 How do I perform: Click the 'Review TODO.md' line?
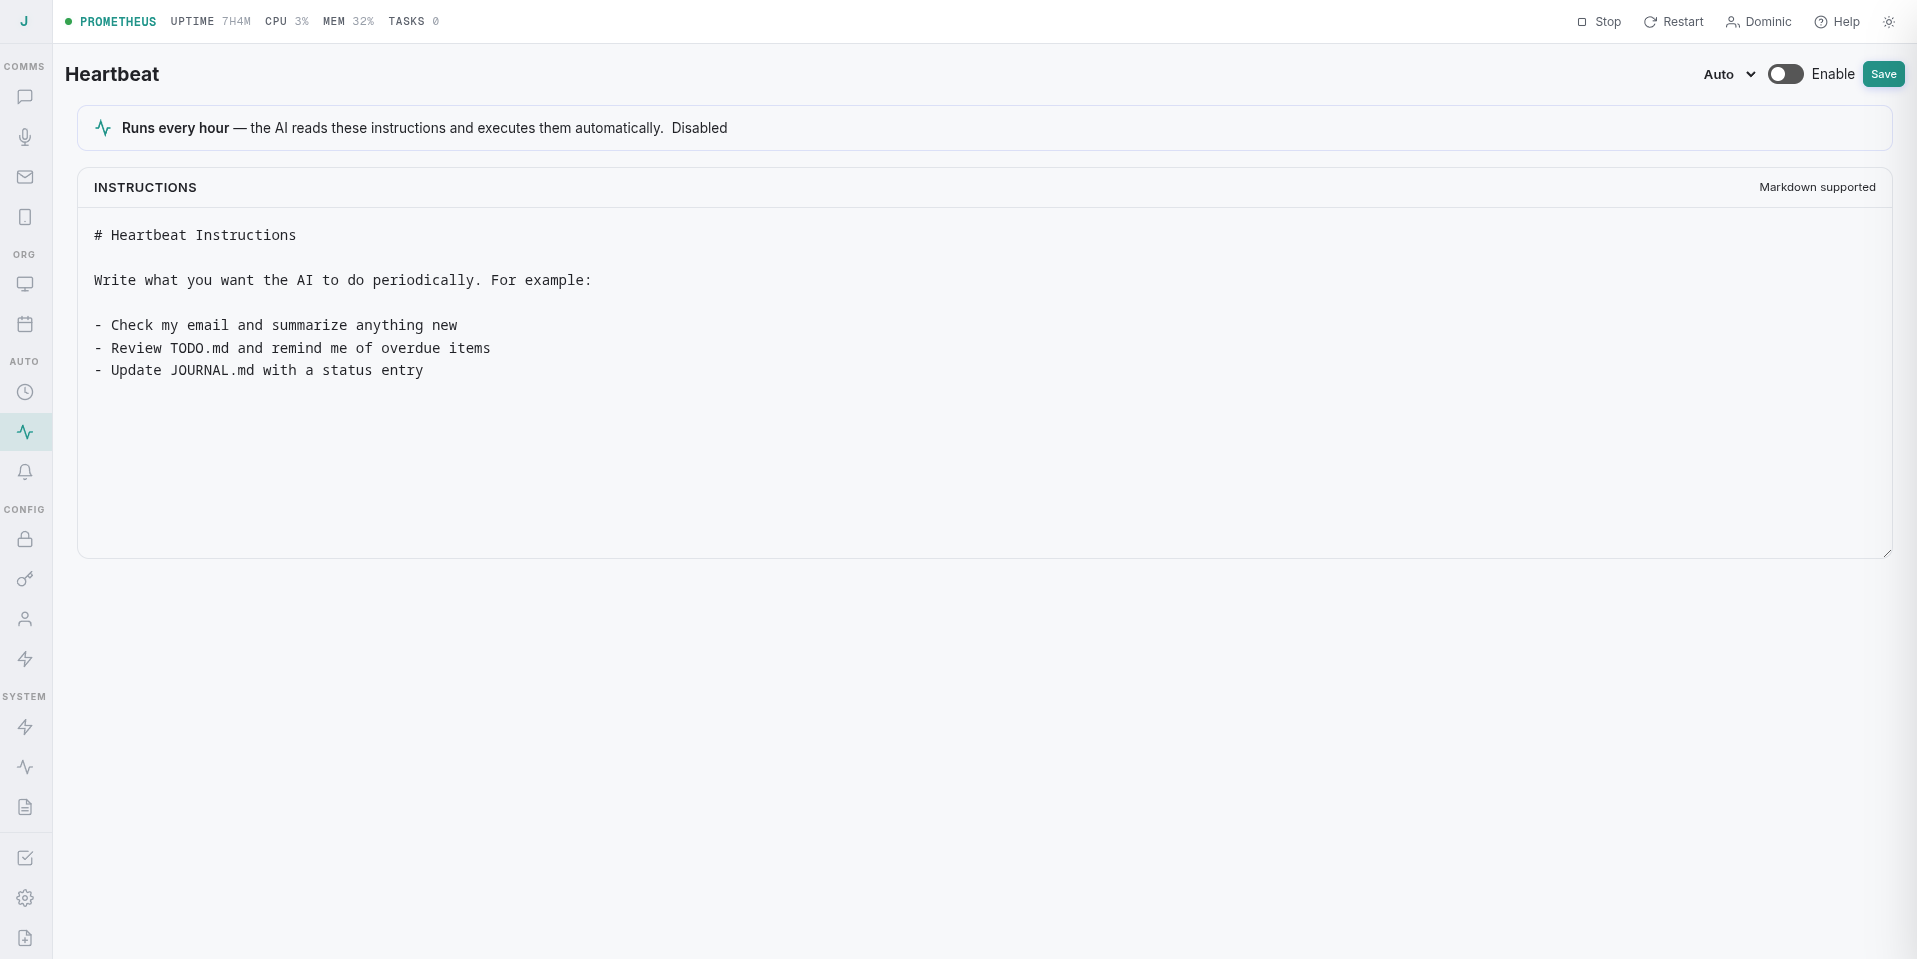292,348
